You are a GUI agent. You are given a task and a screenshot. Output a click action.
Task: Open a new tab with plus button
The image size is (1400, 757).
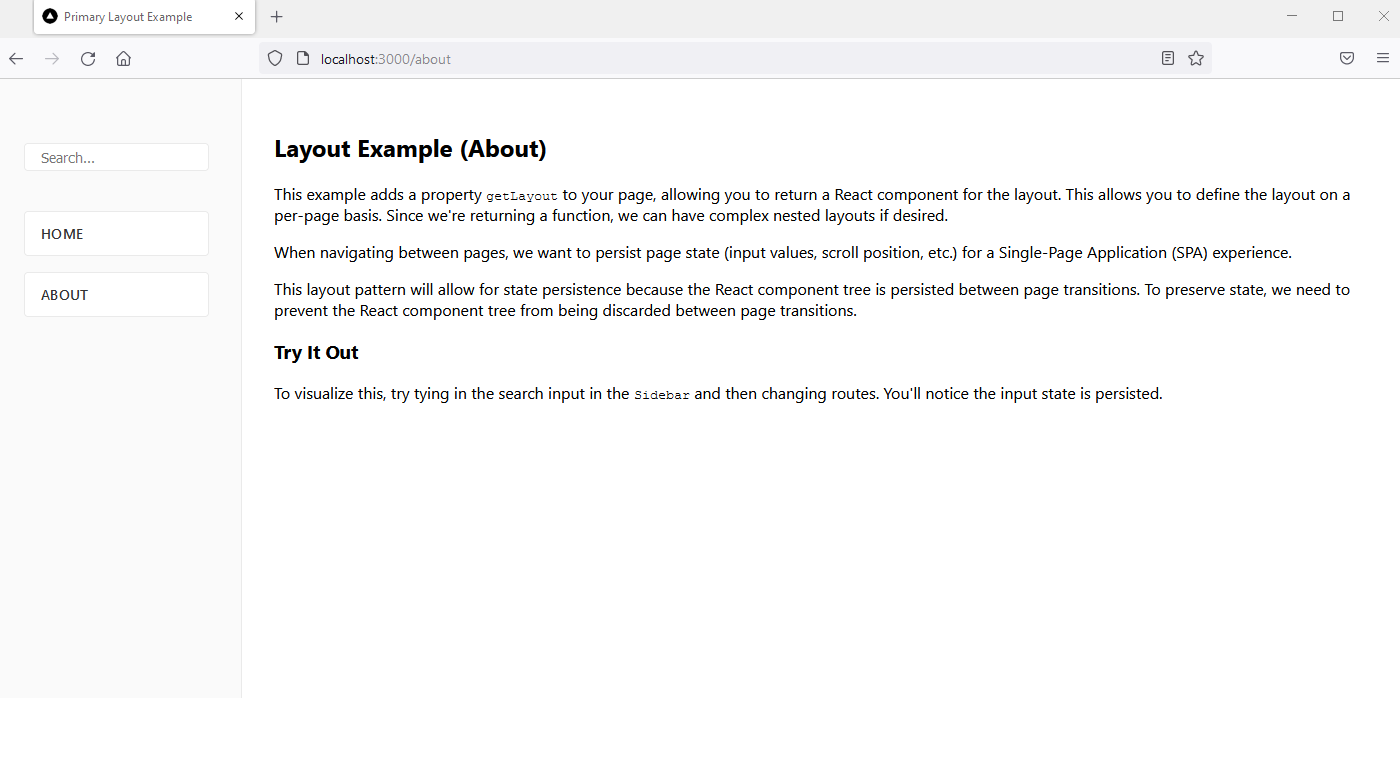click(x=277, y=17)
